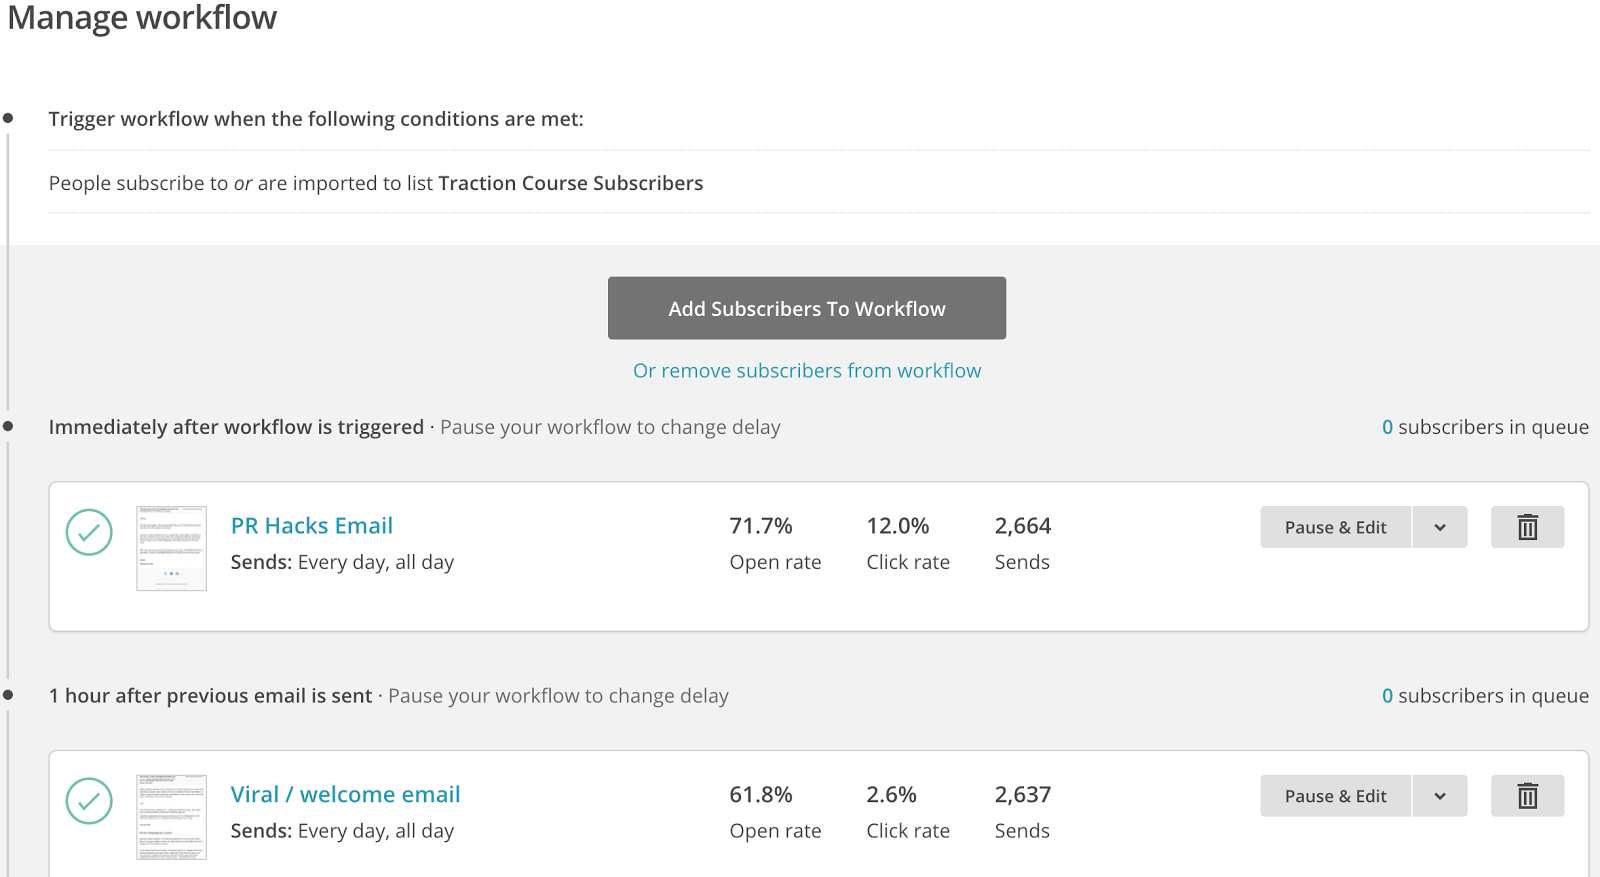This screenshot has width=1600, height=877.
Task: Click PR Hacks Email 71.7% open rate
Action: (761, 526)
